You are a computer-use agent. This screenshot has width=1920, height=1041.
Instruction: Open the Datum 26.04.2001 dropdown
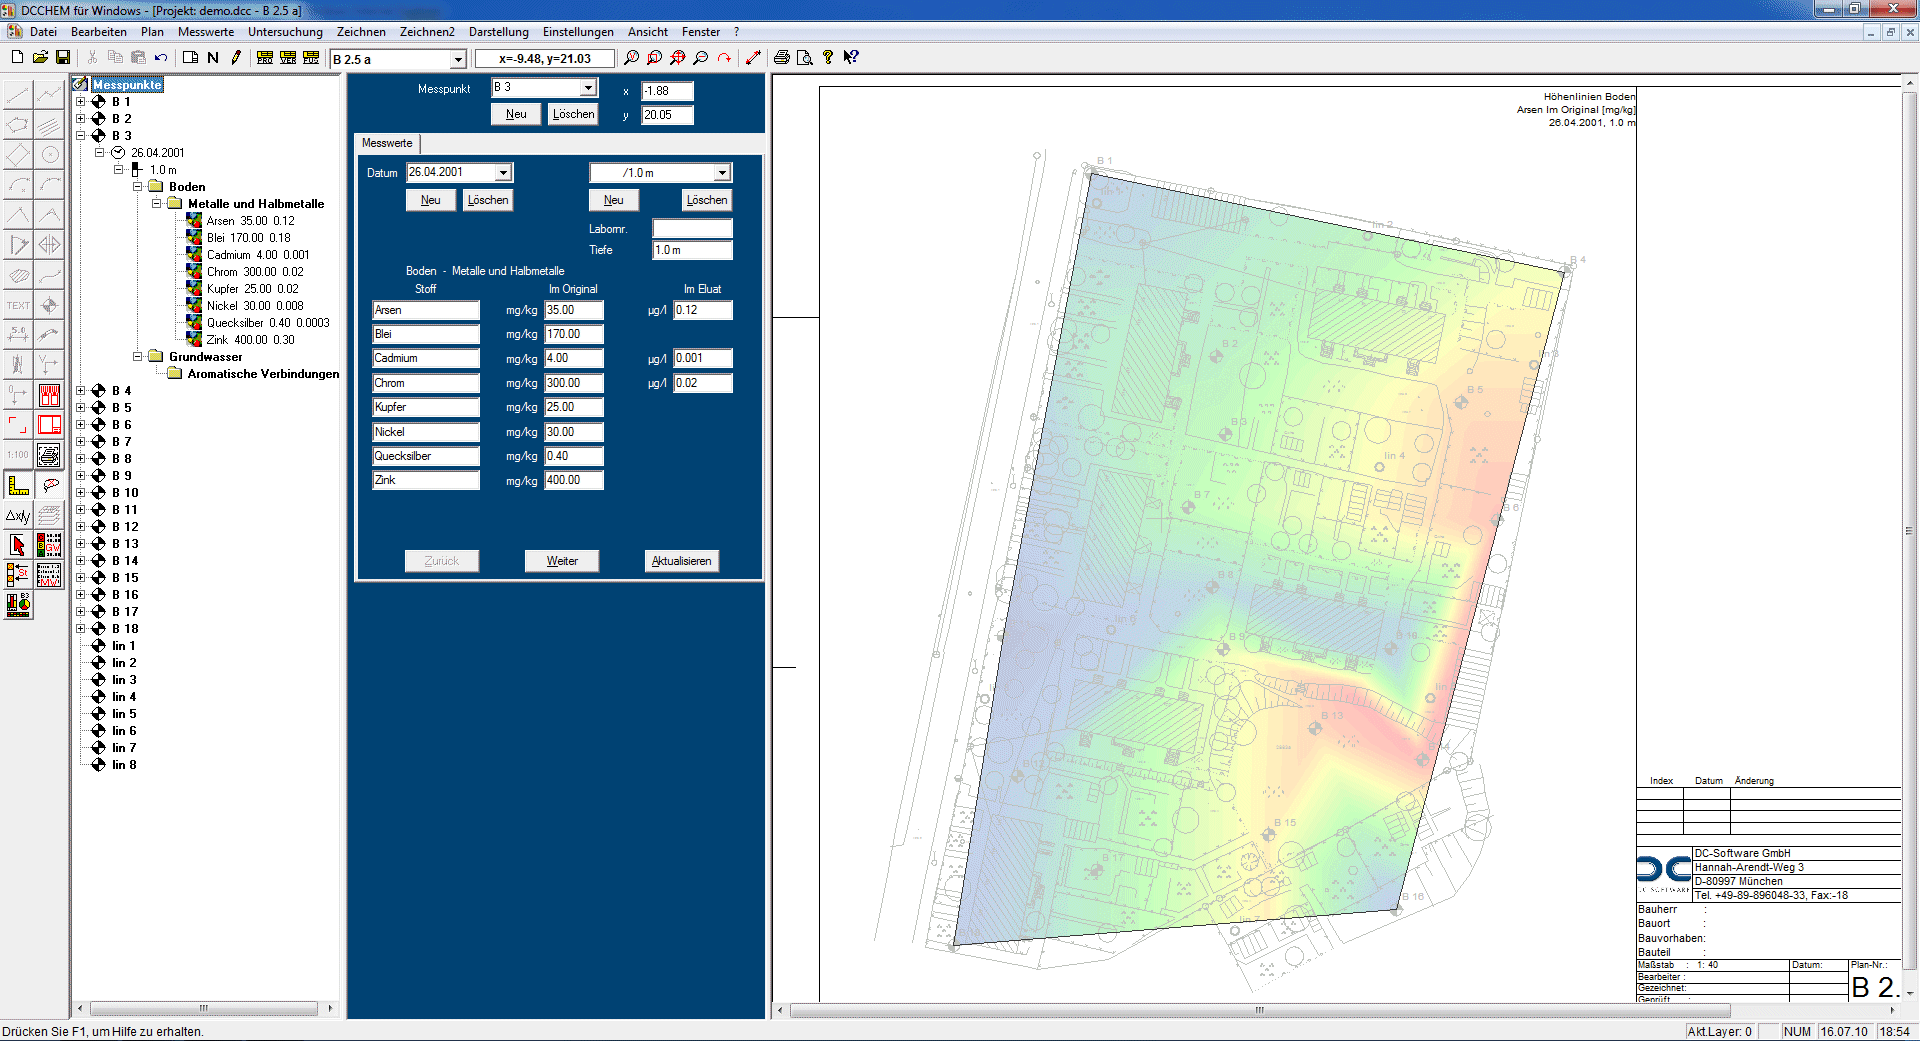pos(503,173)
